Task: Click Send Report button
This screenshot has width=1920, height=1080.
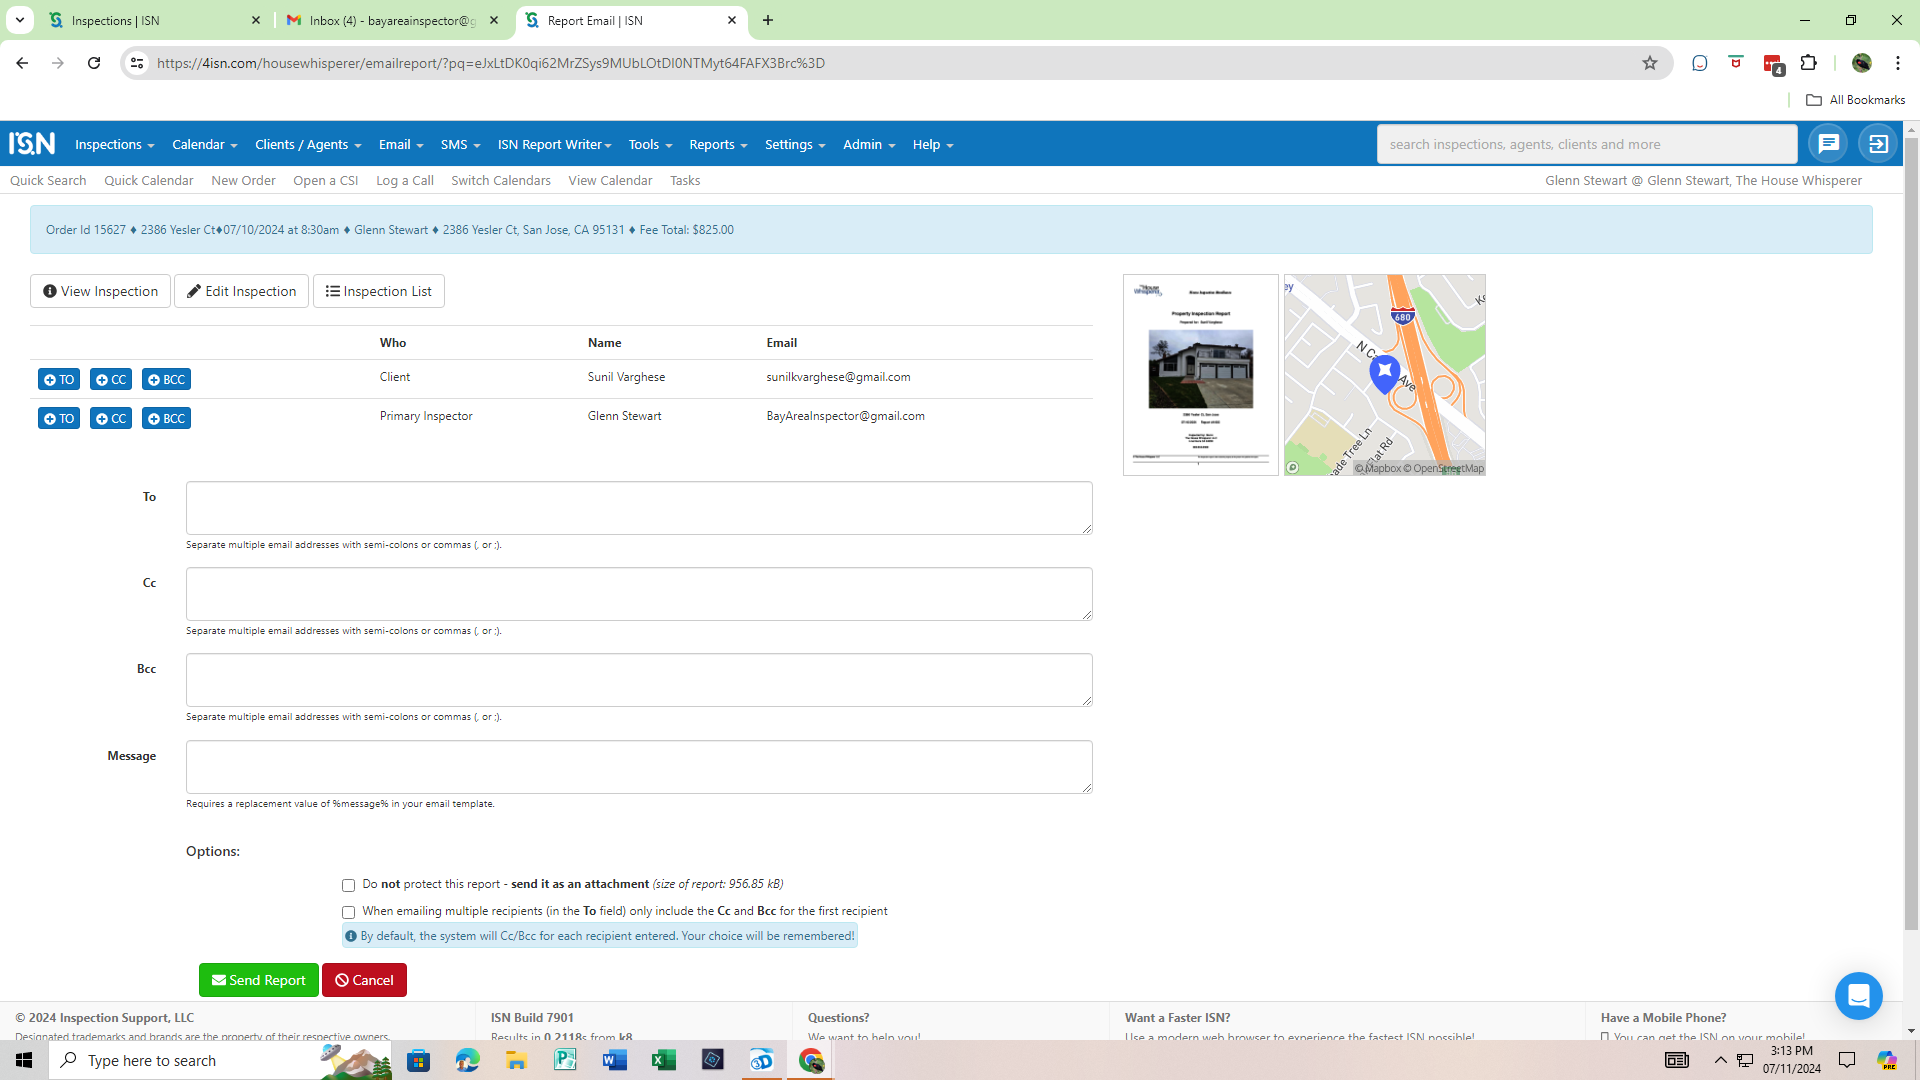Action: tap(258, 980)
